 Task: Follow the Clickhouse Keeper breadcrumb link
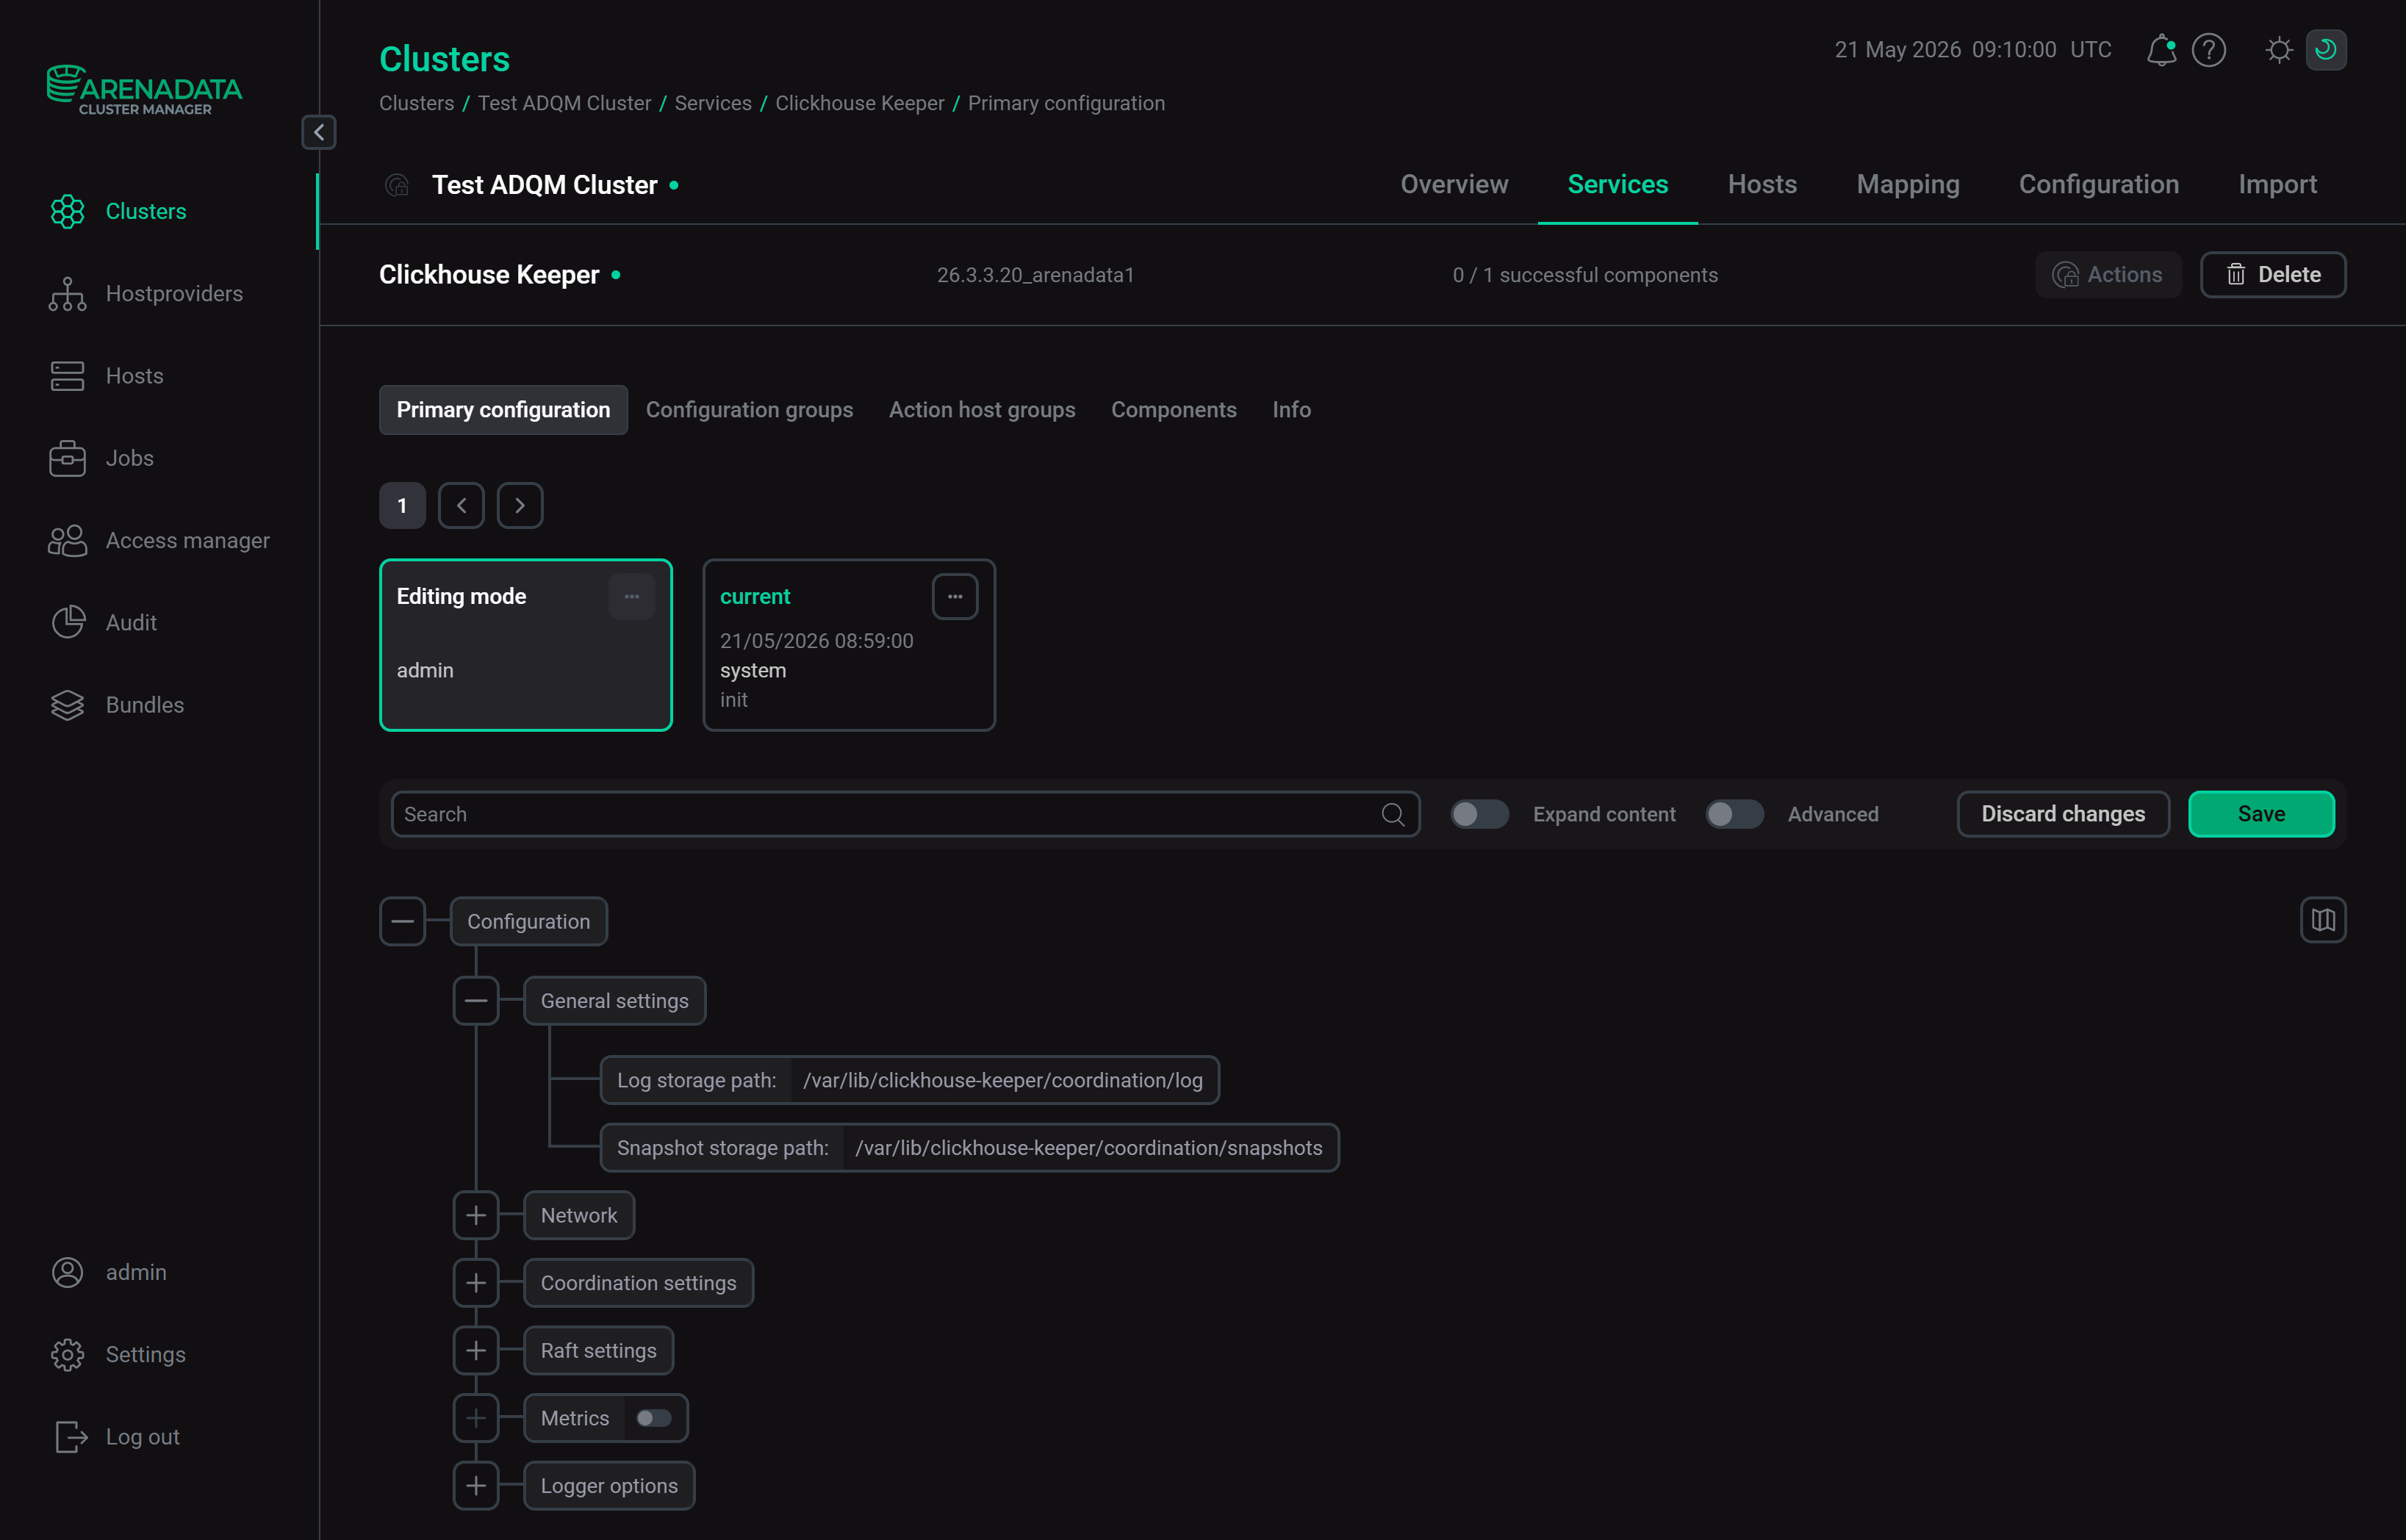click(x=859, y=103)
